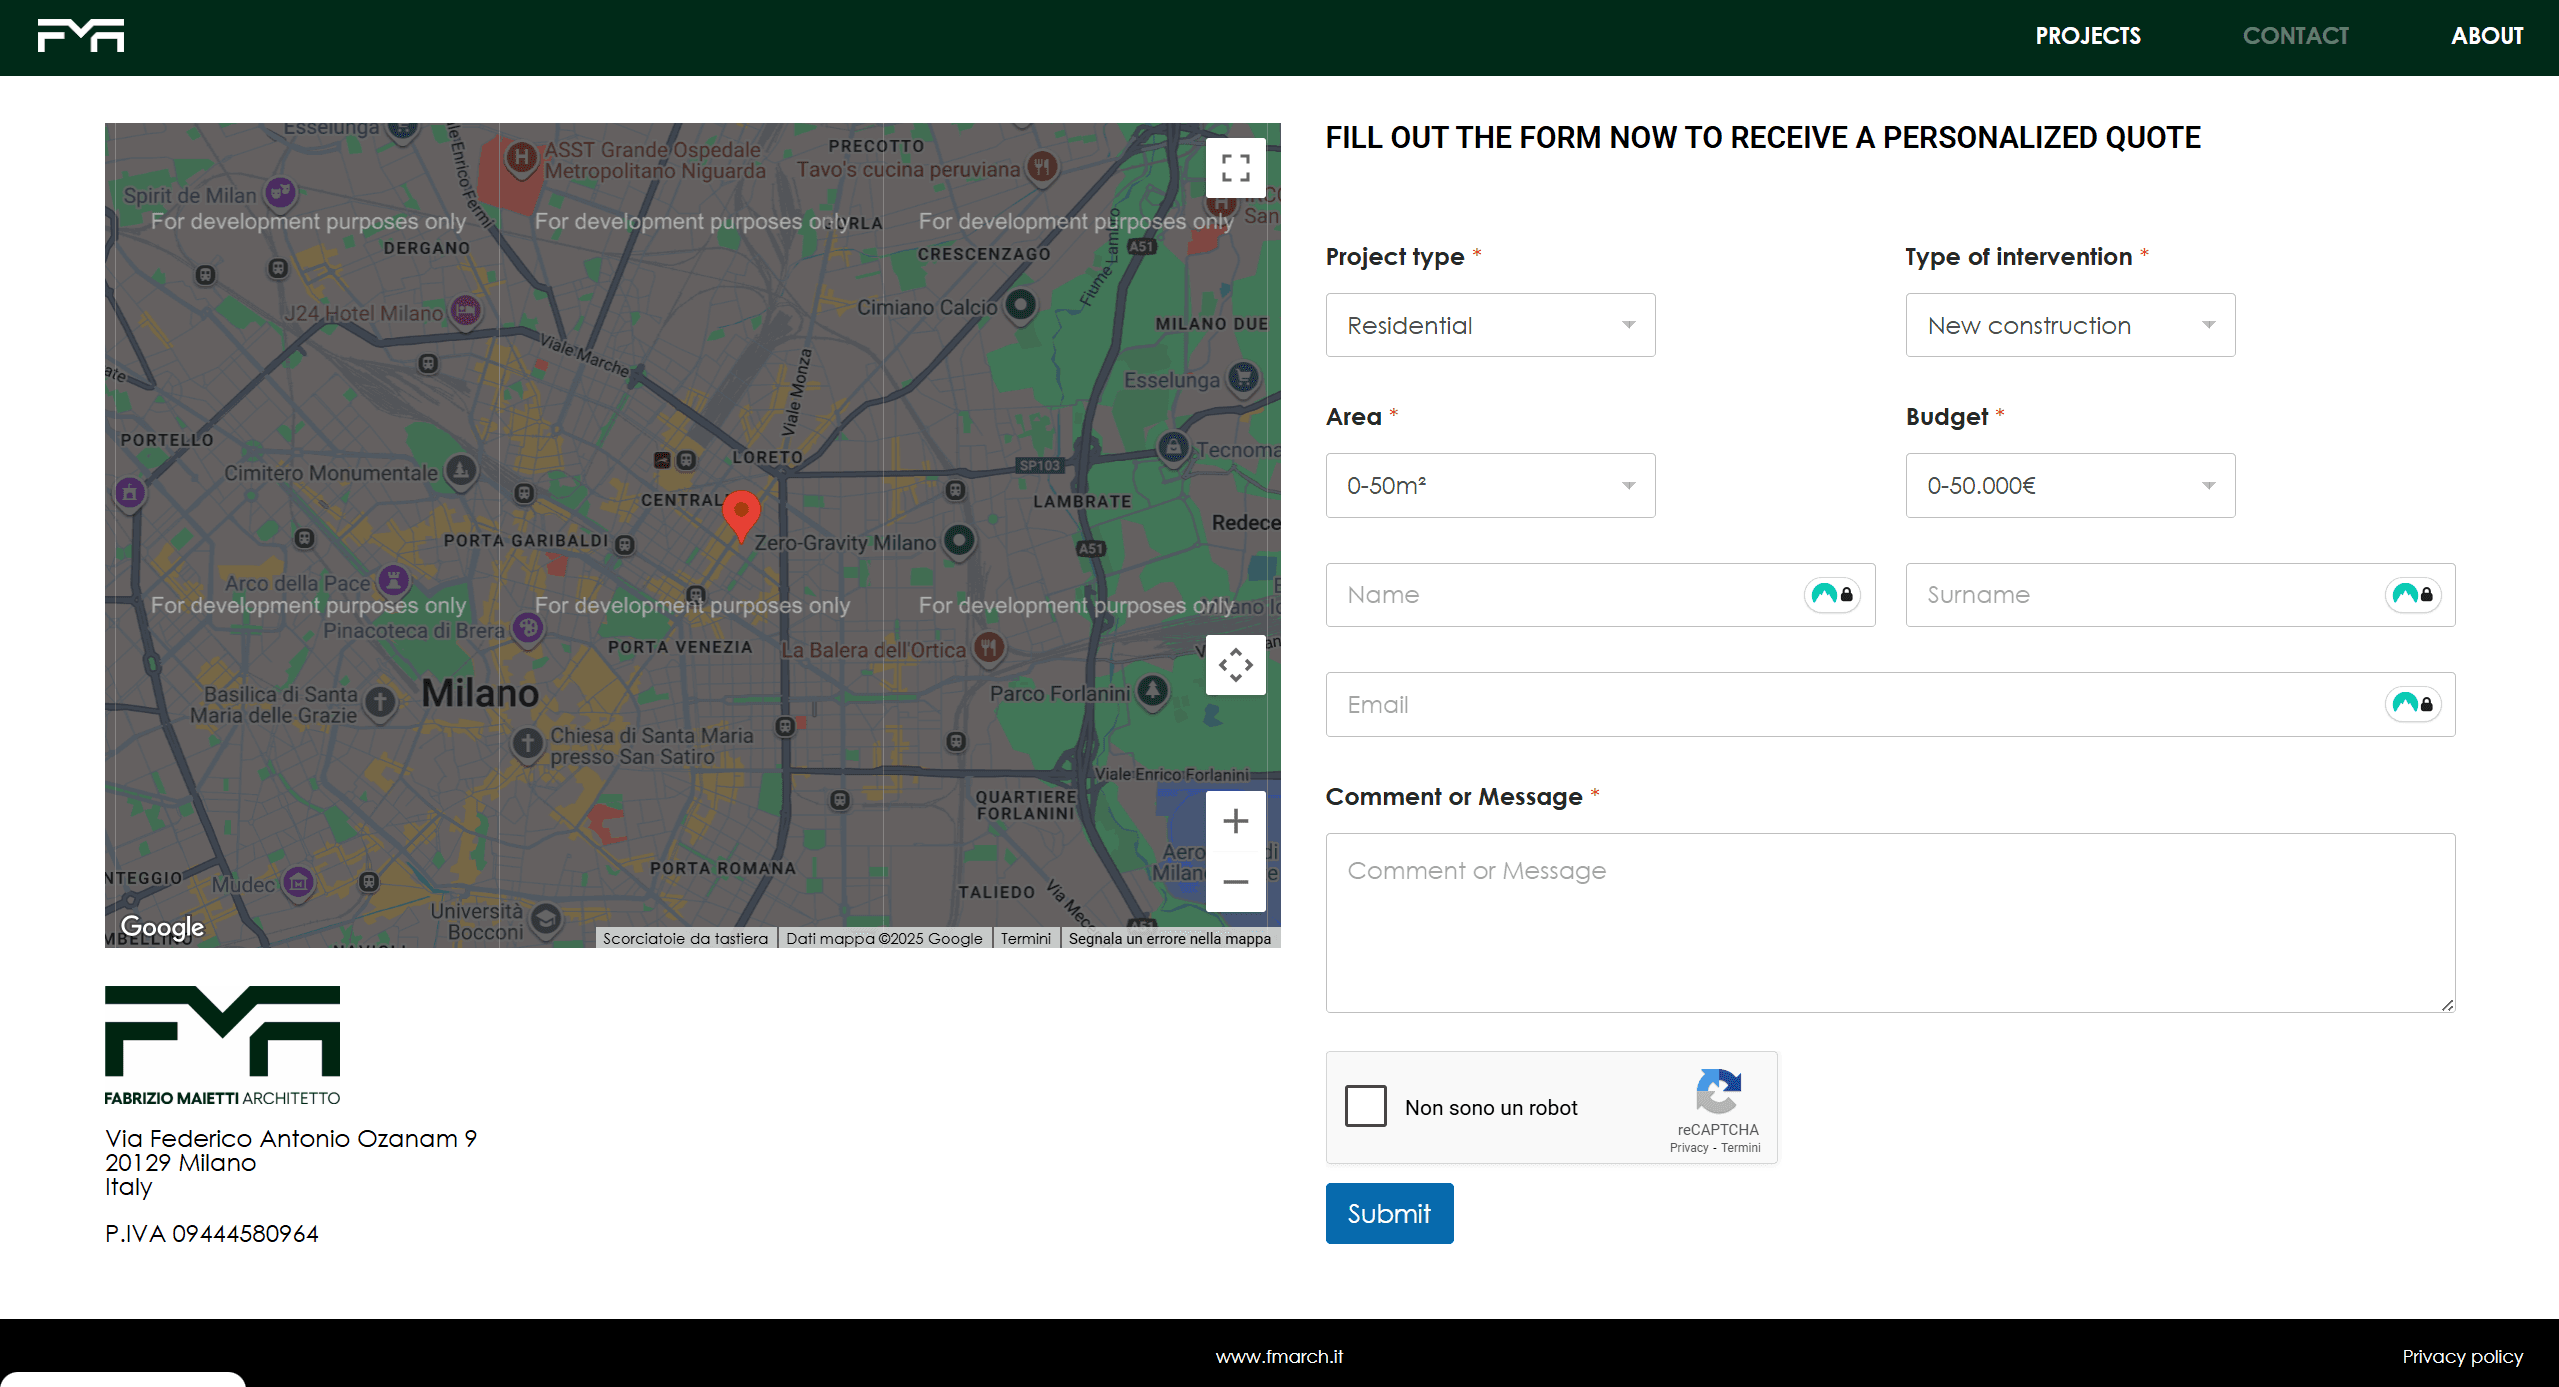Expand the Area dropdown
The width and height of the screenshot is (2559, 1387).
coord(1490,486)
